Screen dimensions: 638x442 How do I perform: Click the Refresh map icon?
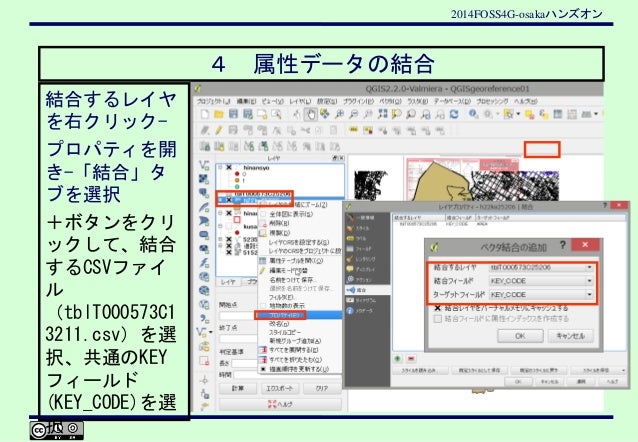tap(454, 114)
